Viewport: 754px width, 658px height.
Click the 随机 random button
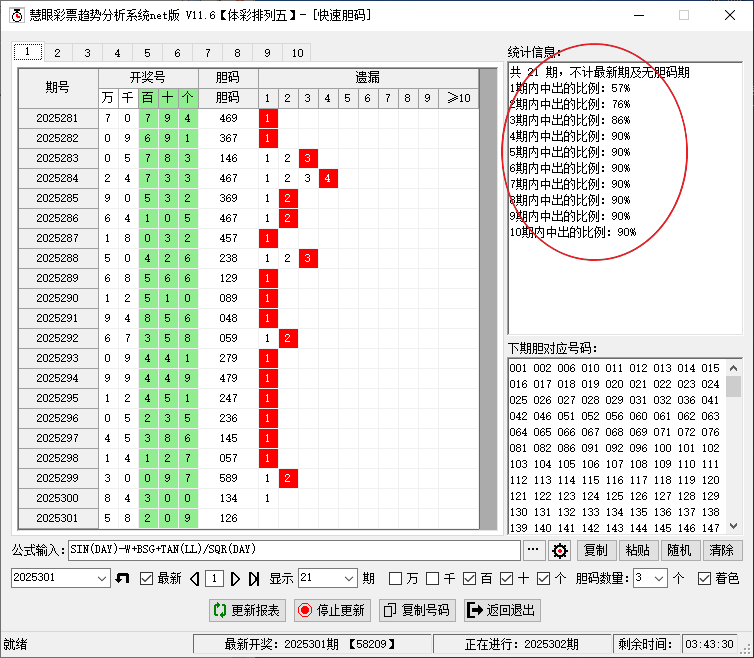point(679,551)
